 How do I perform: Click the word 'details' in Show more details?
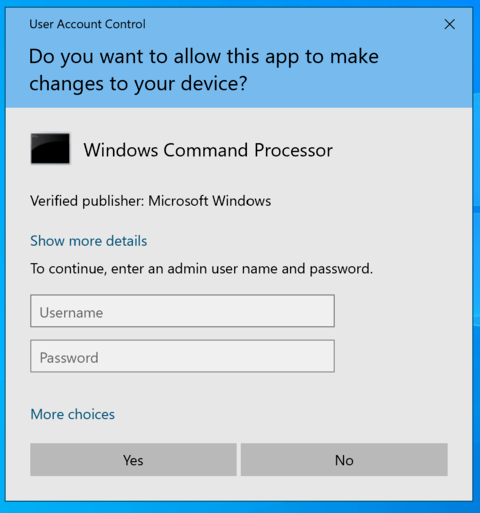[x=126, y=241]
